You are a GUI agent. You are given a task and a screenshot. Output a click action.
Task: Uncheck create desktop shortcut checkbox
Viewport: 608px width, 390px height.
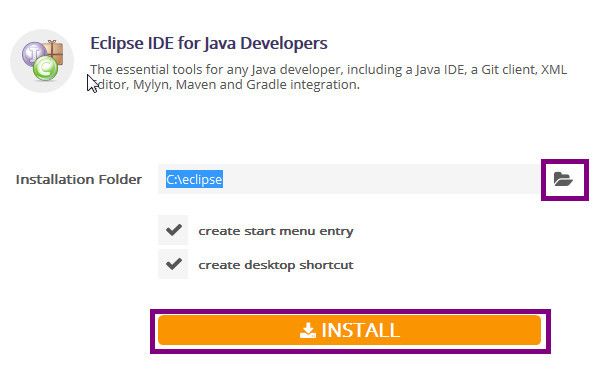[173, 264]
